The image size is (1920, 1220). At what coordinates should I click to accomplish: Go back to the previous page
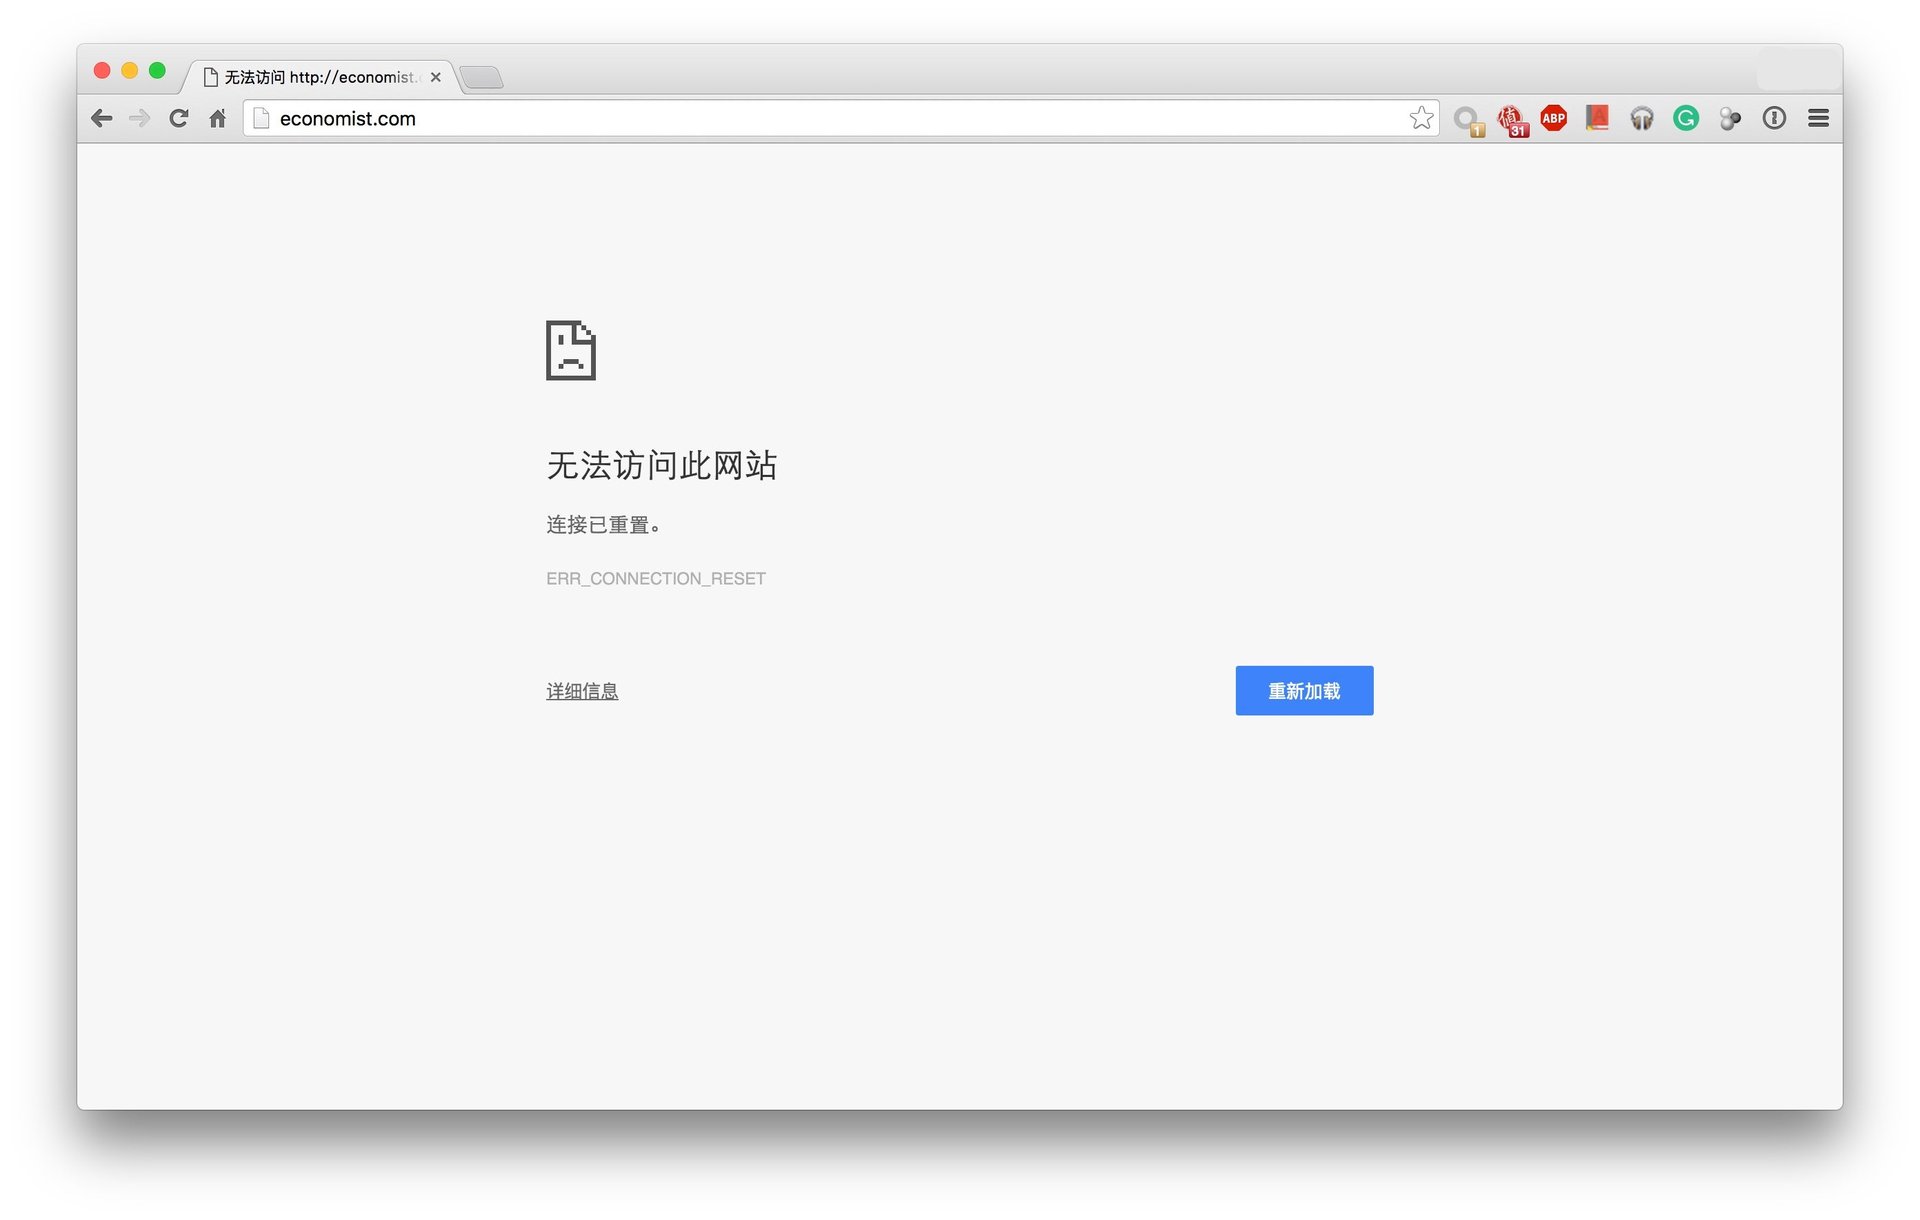pos(101,119)
